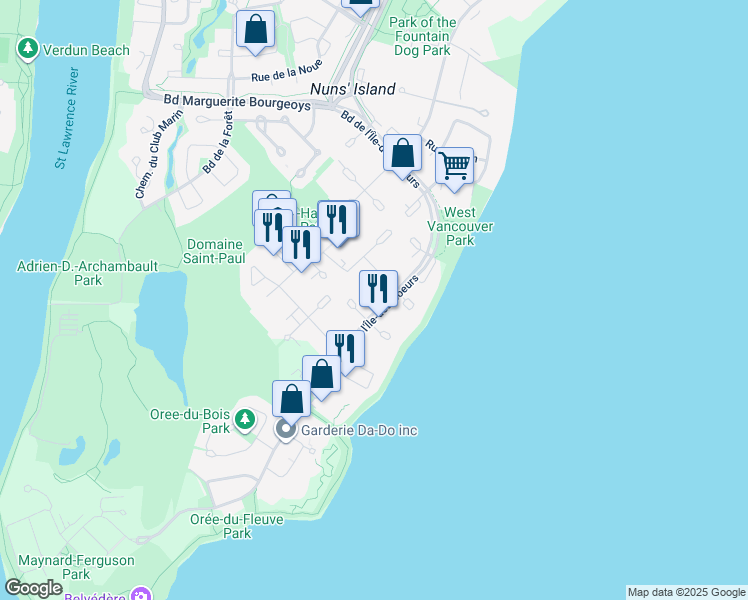Image resolution: width=748 pixels, height=600 pixels.
Task: Select the Domaine Saint-Paul label
Action: click(214, 251)
